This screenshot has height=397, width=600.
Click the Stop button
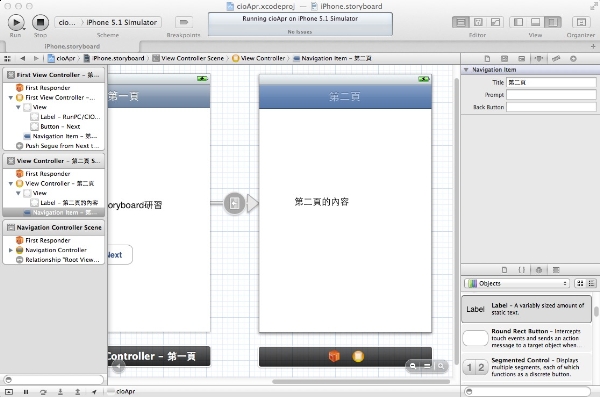tap(40, 22)
